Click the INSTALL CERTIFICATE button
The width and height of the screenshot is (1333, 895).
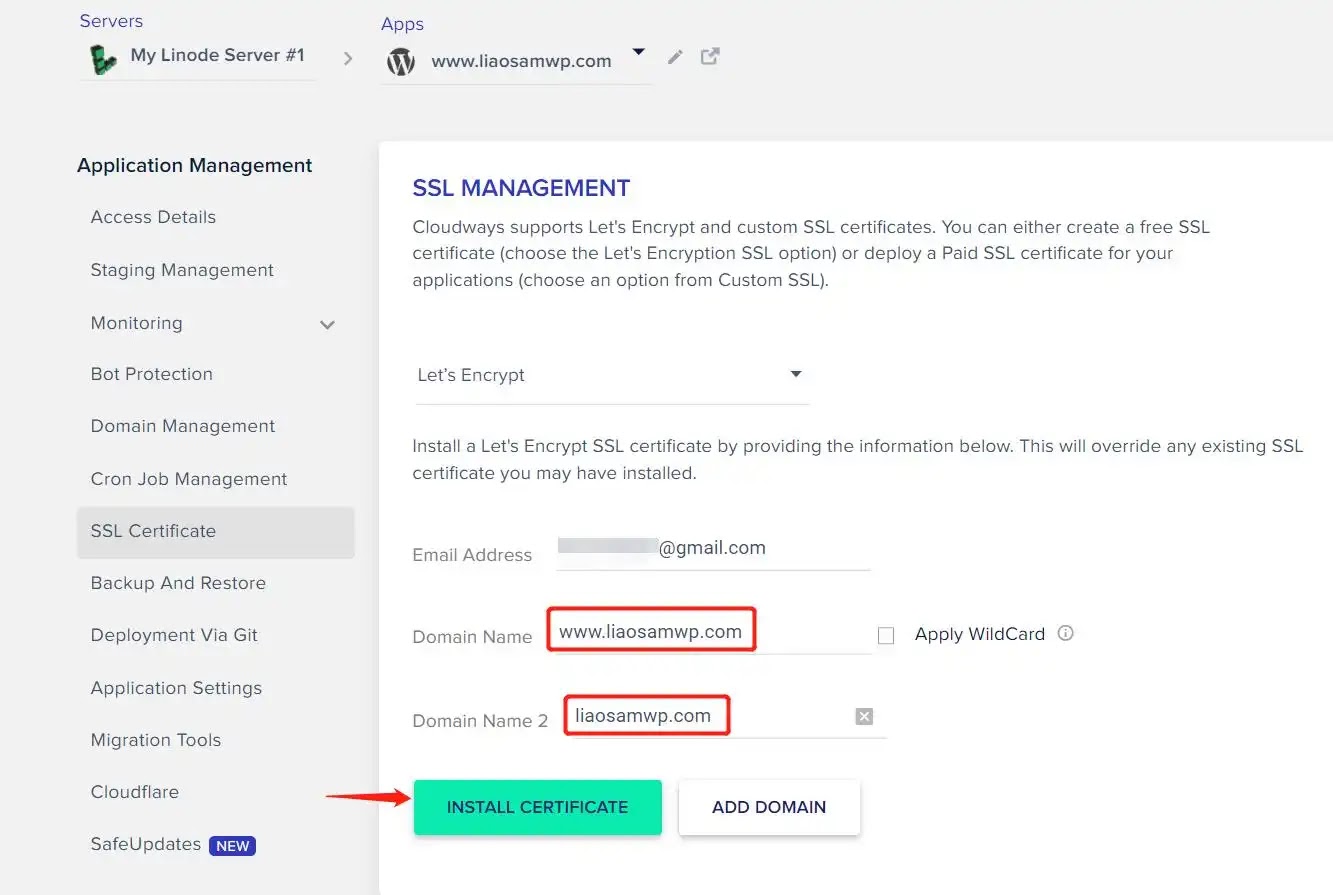coord(538,807)
